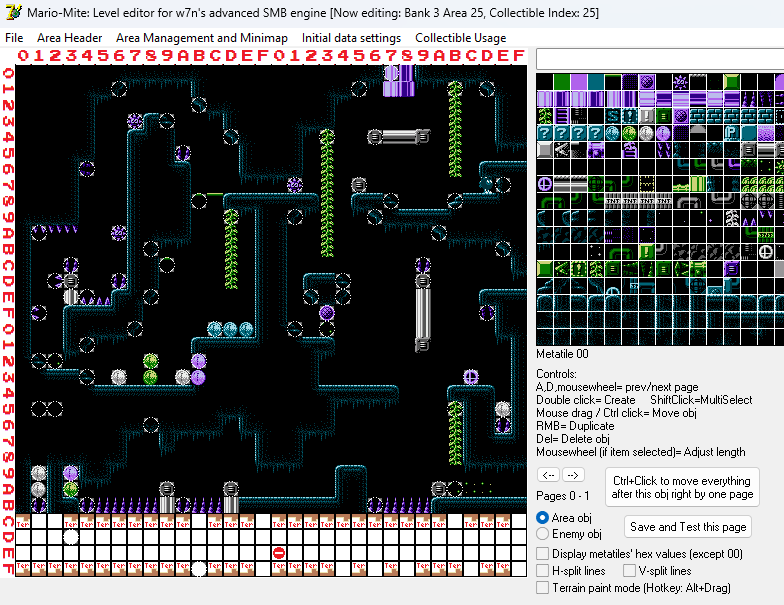
Task: Click the Save and Test this page button
Action: click(x=688, y=527)
